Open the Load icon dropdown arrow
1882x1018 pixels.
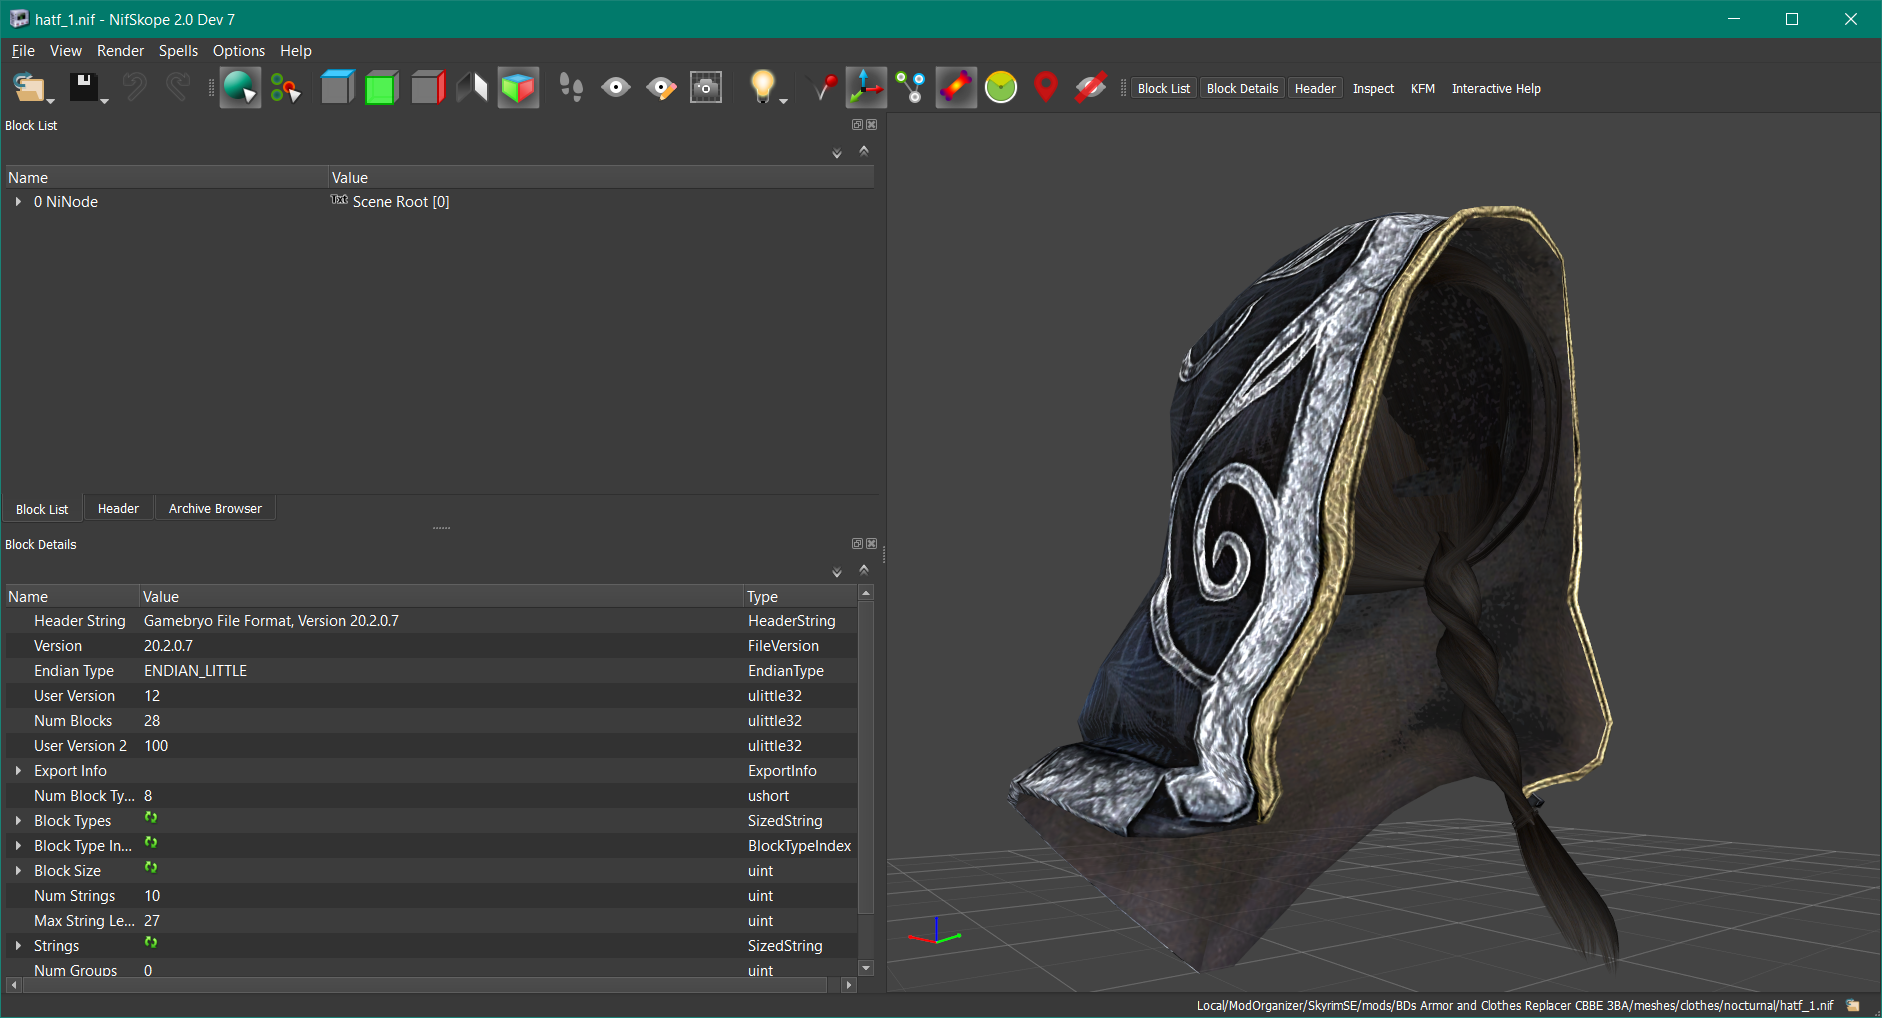click(x=51, y=101)
